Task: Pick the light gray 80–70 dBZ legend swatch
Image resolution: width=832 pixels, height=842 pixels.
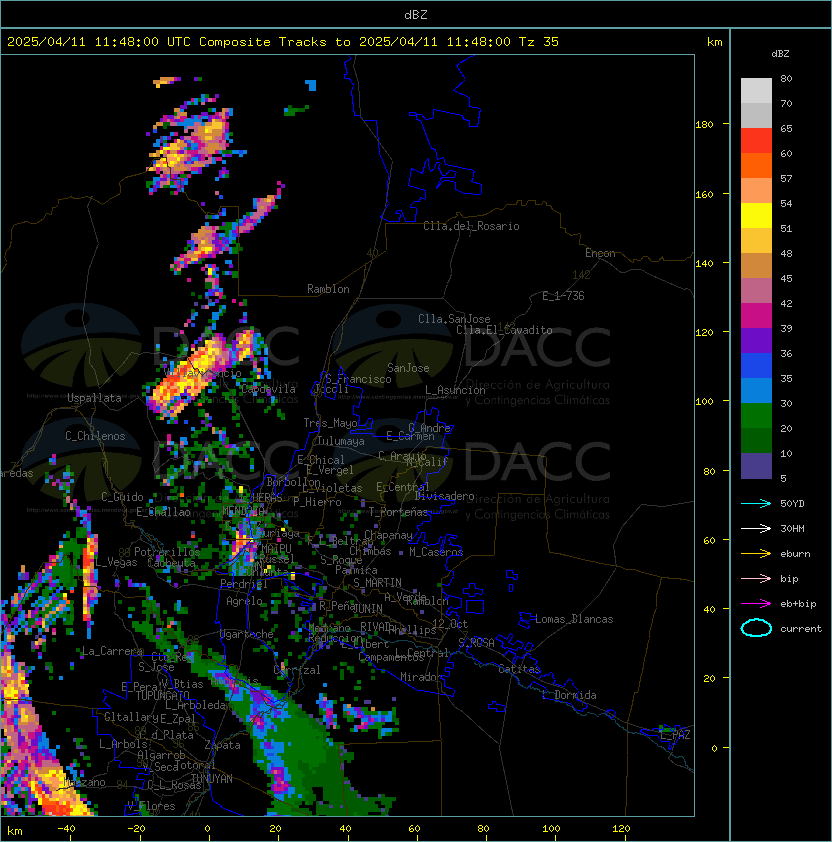Action: (756, 91)
